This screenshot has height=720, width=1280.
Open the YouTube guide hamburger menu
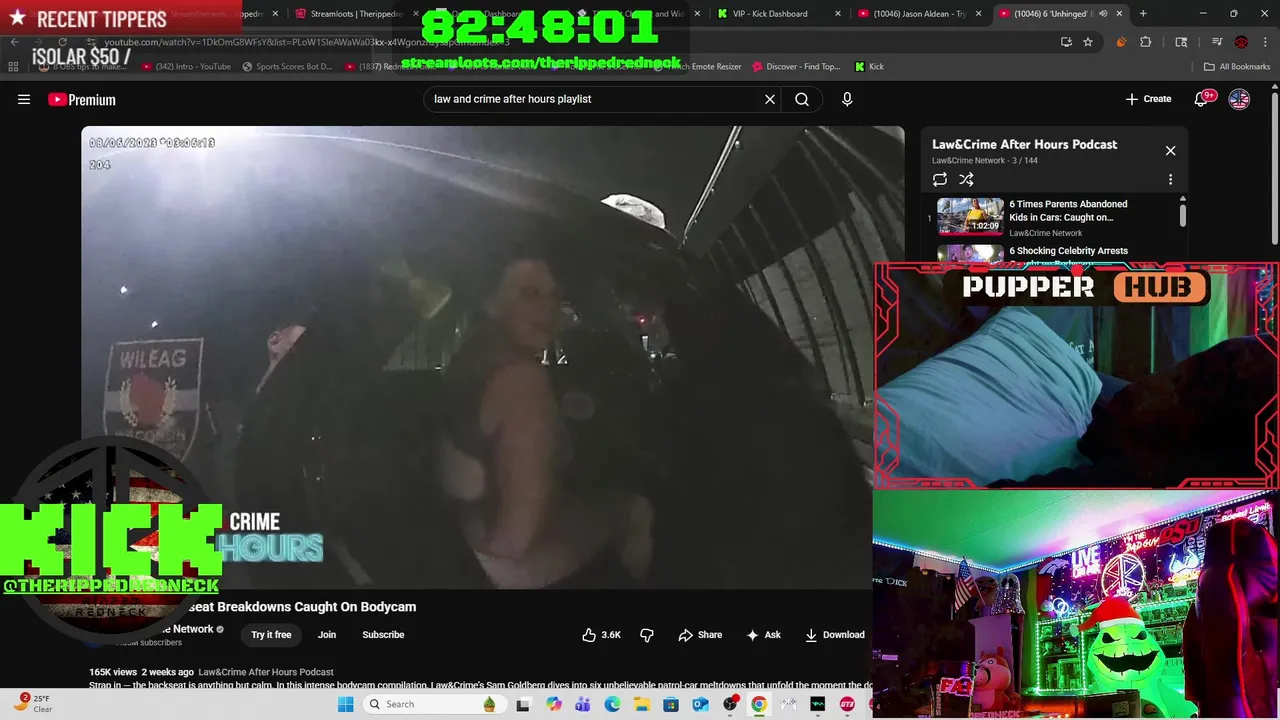(x=24, y=99)
